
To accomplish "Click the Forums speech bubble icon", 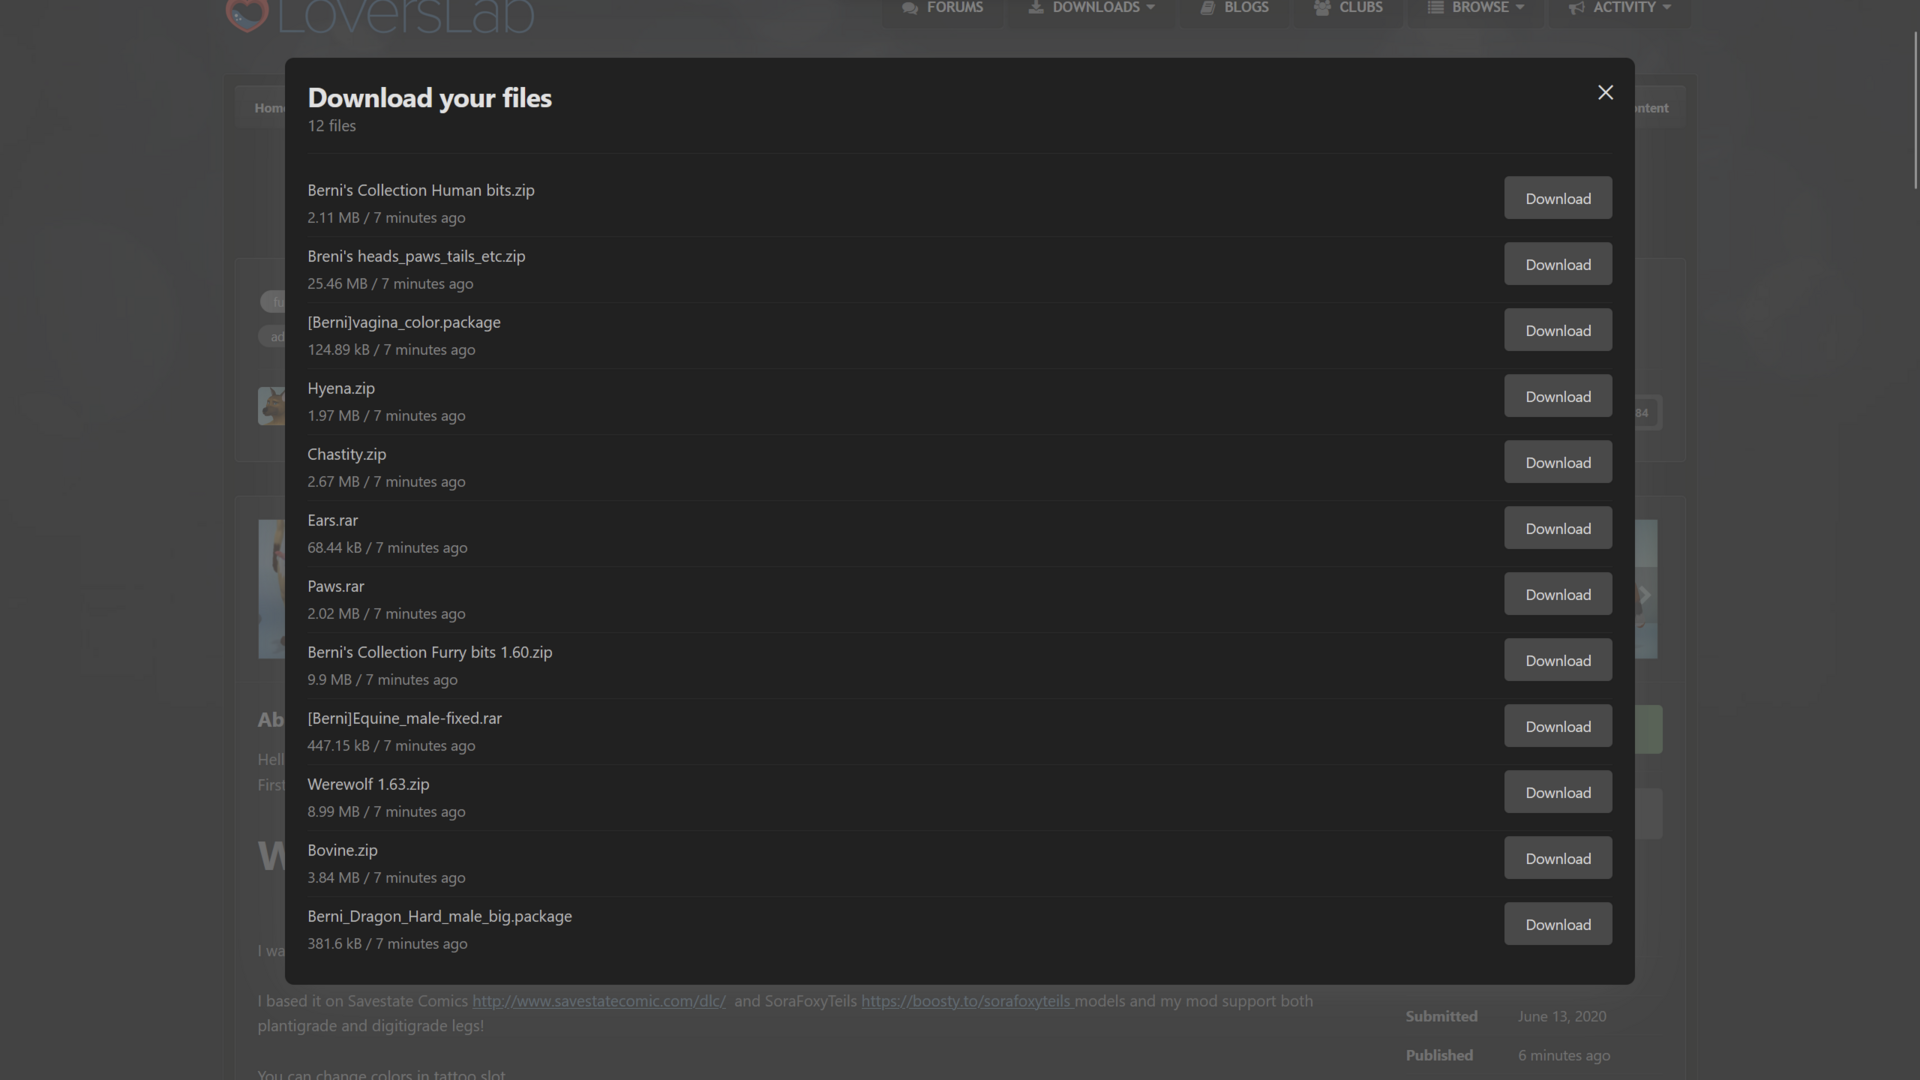I will point(910,8).
